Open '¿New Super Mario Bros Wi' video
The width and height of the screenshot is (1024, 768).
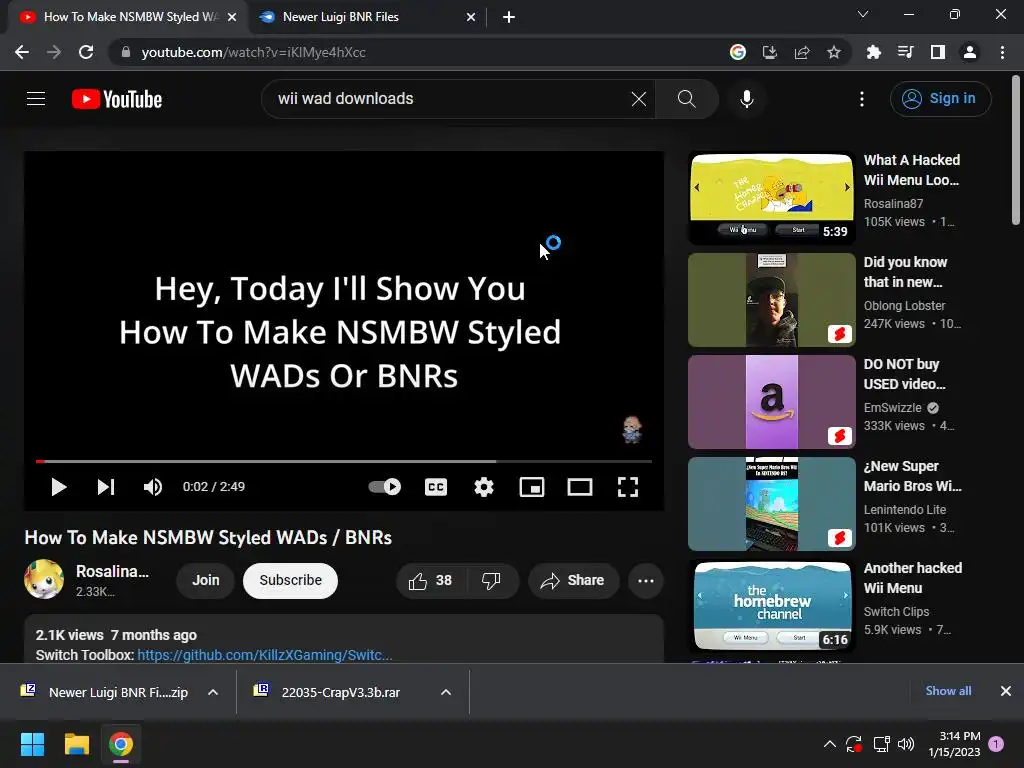point(771,504)
